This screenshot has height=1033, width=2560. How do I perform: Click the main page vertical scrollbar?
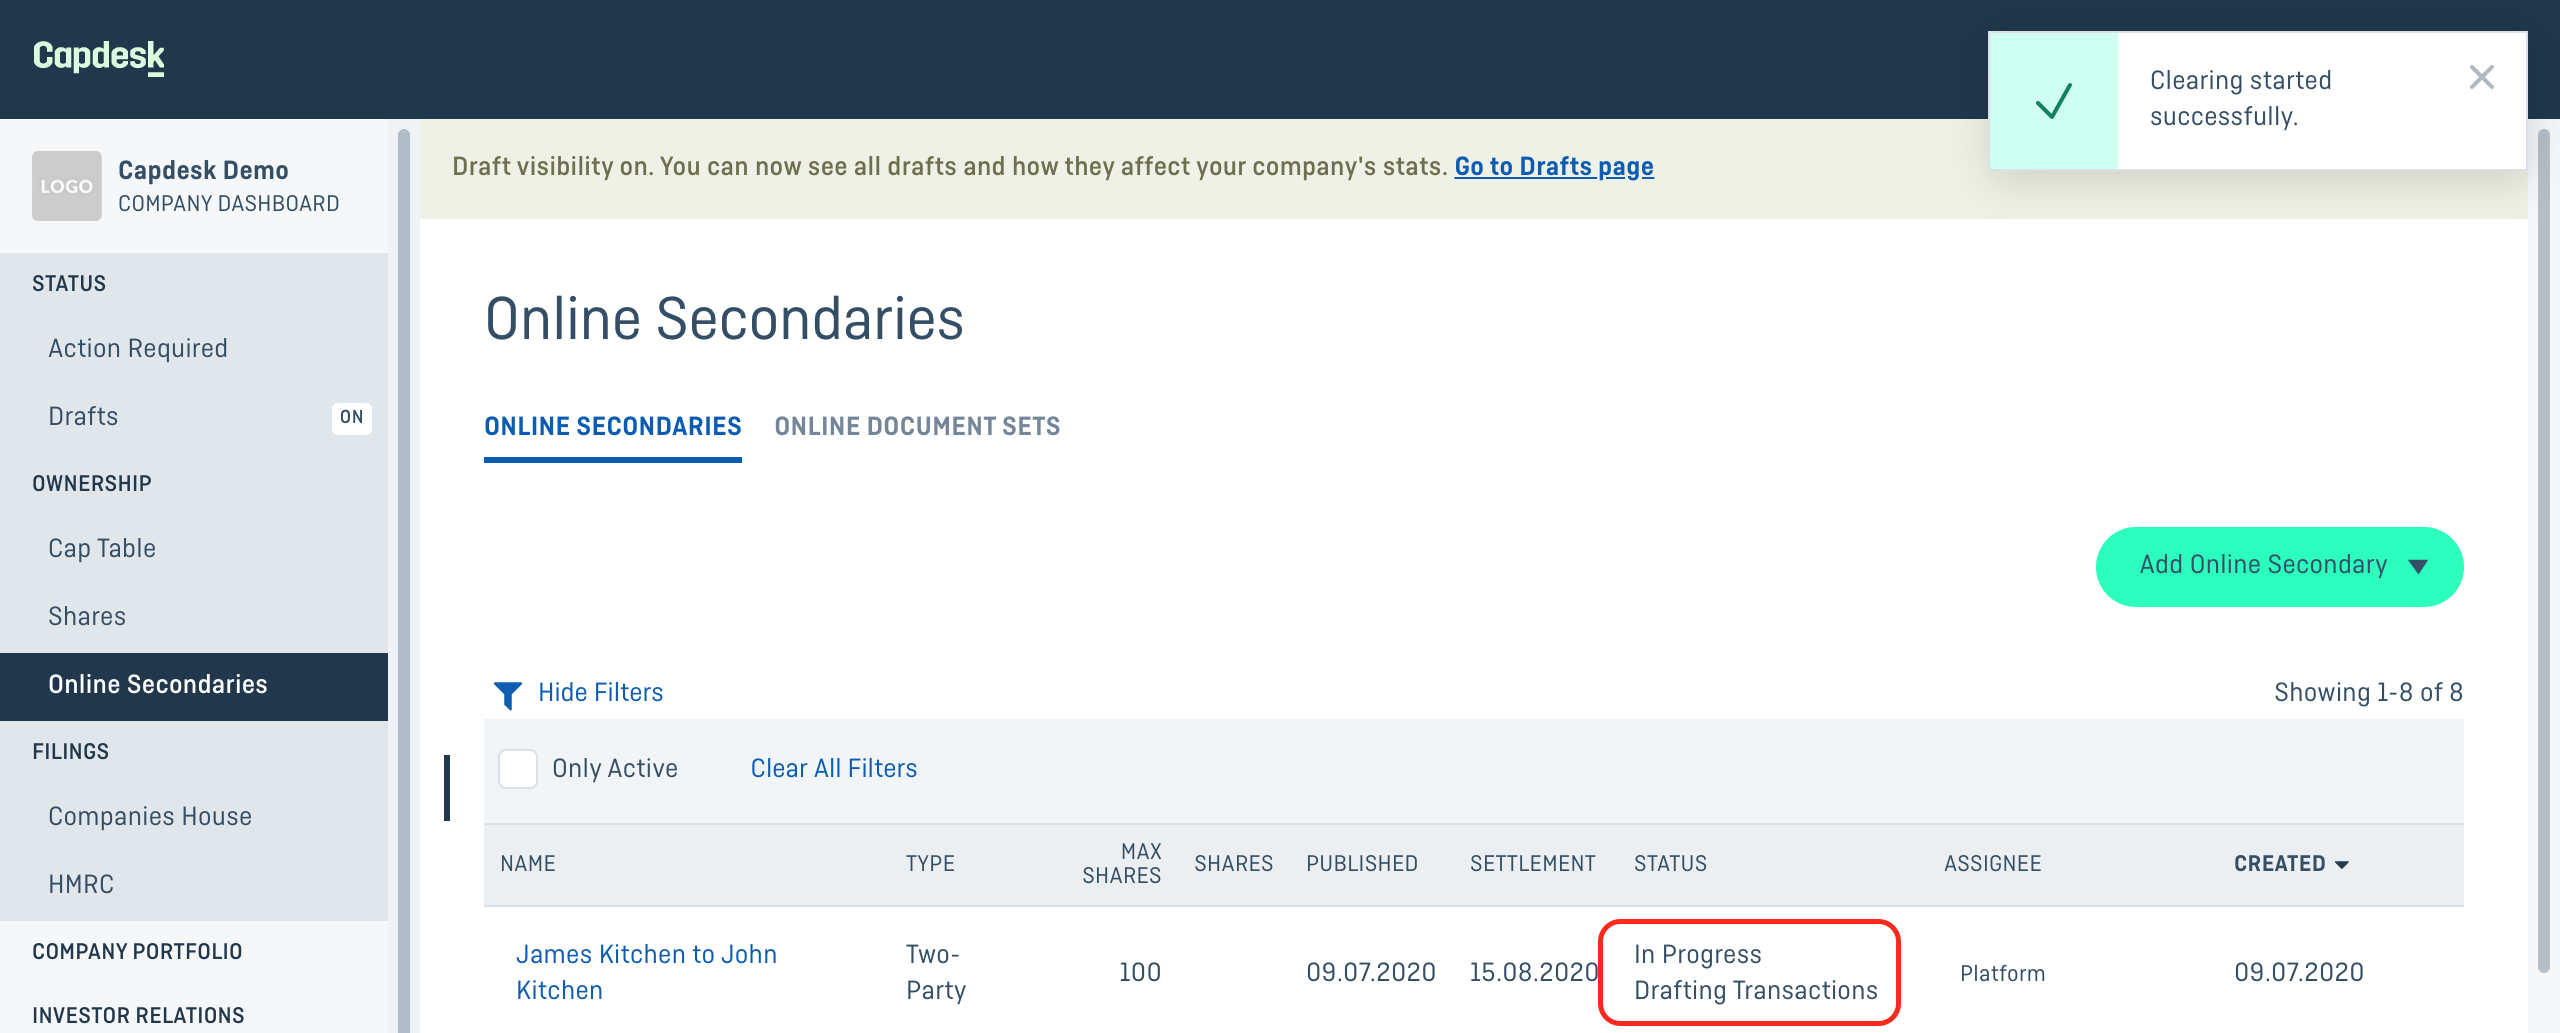click(2544, 550)
